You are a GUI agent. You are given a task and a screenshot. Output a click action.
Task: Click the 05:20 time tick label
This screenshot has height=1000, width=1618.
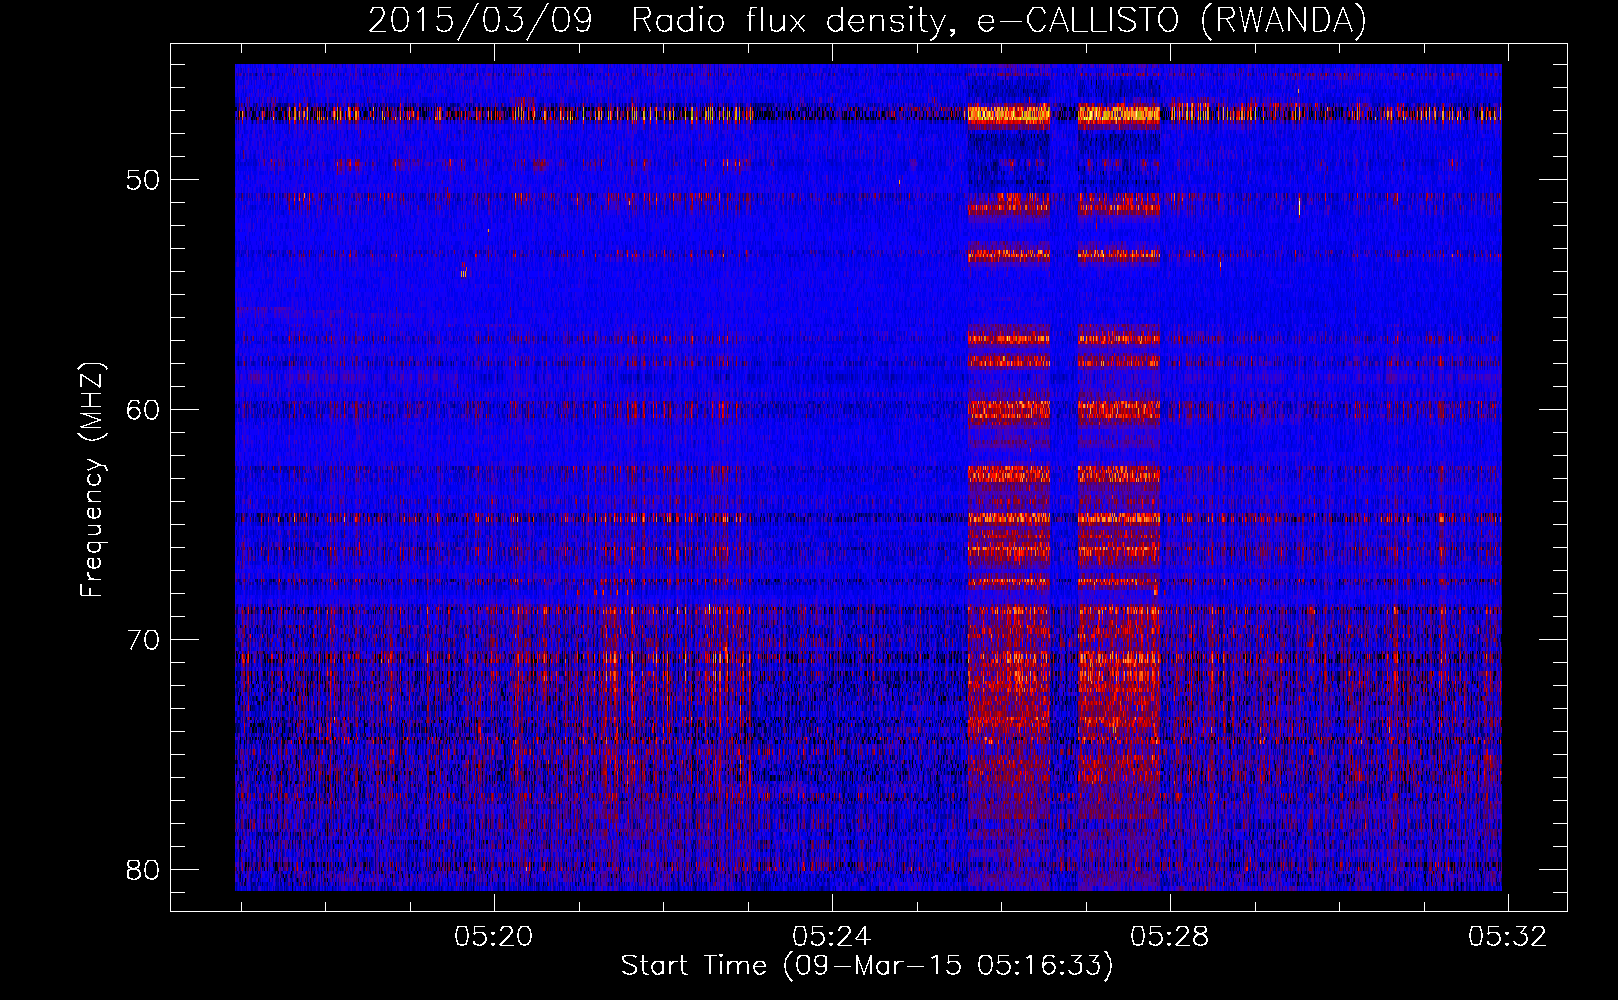click(493, 936)
